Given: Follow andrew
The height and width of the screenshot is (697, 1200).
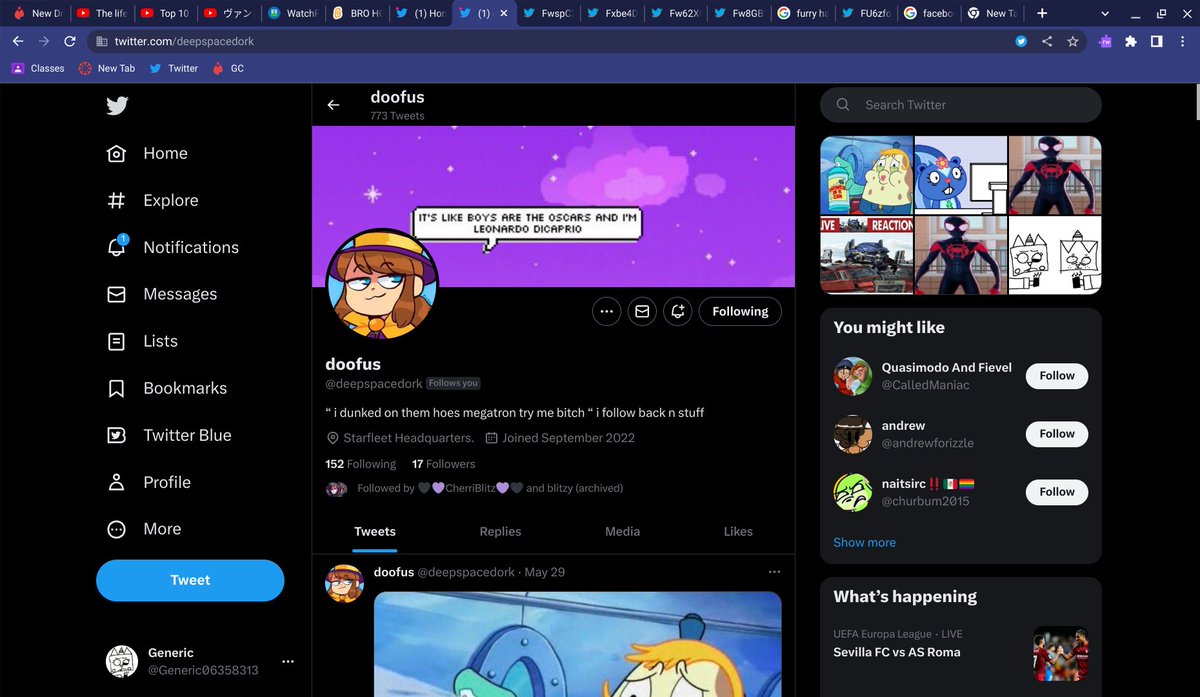Looking at the screenshot, I should pyautogui.click(x=1057, y=434).
